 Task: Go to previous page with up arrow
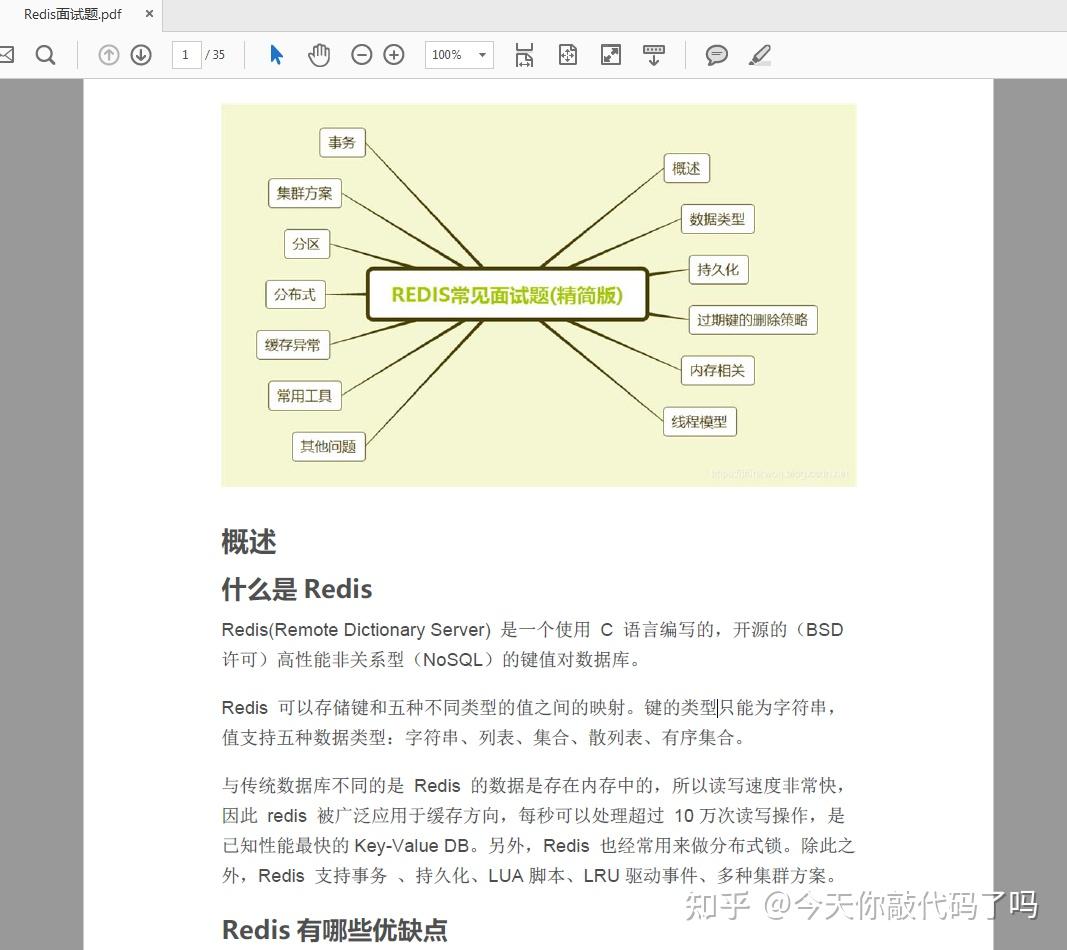point(108,55)
